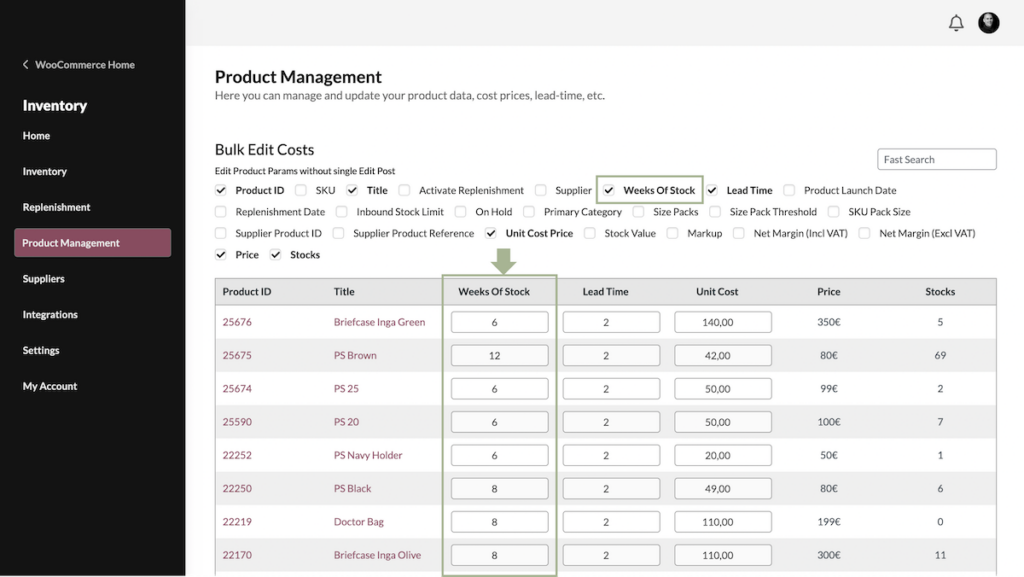Open Home in the sidebar

[x=37, y=136]
